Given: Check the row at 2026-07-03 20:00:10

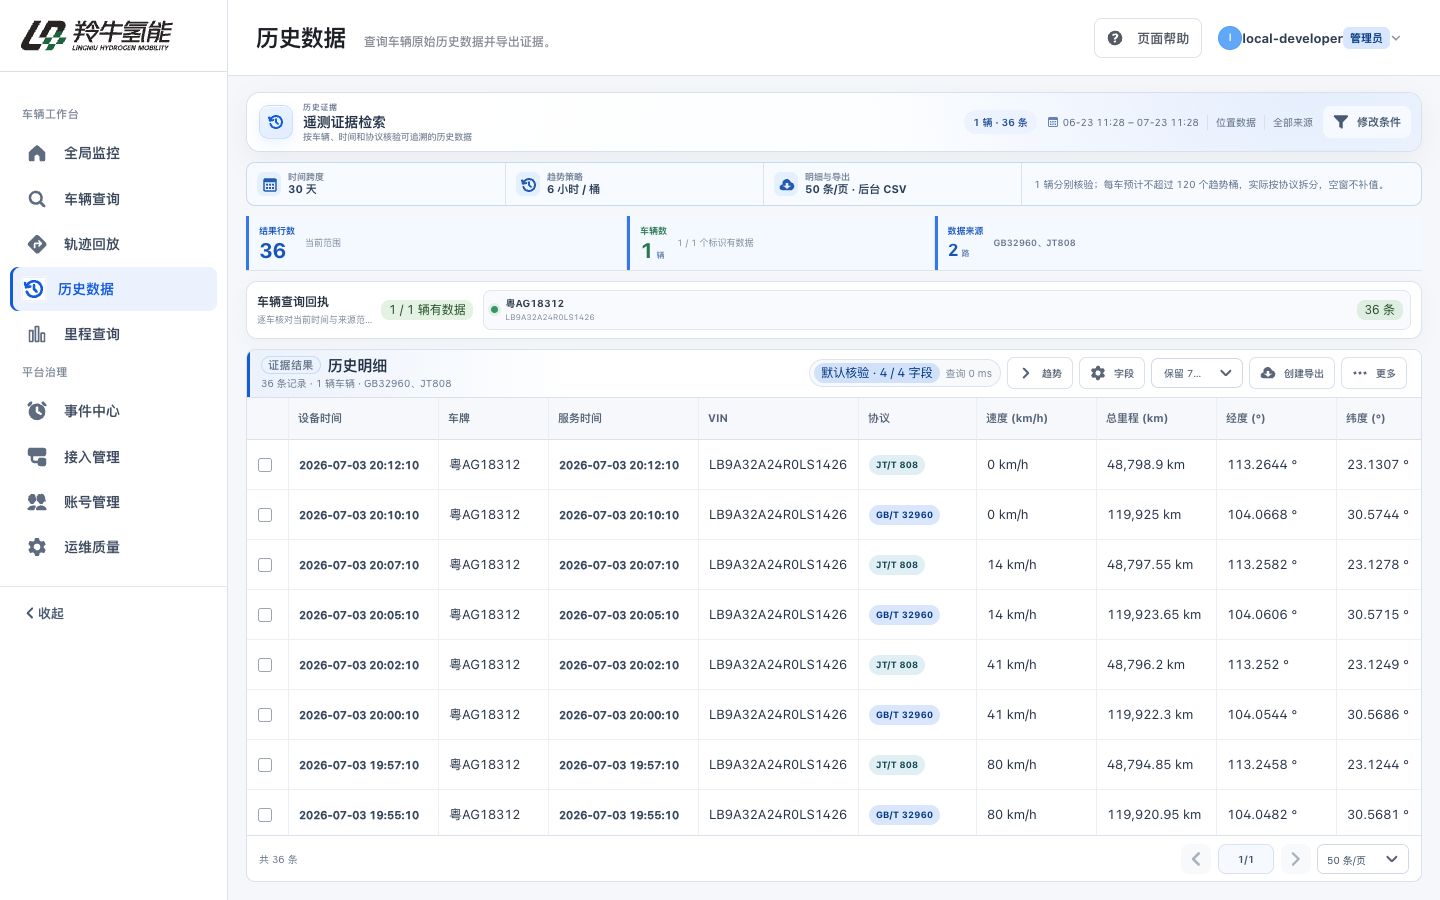Looking at the screenshot, I should (265, 715).
